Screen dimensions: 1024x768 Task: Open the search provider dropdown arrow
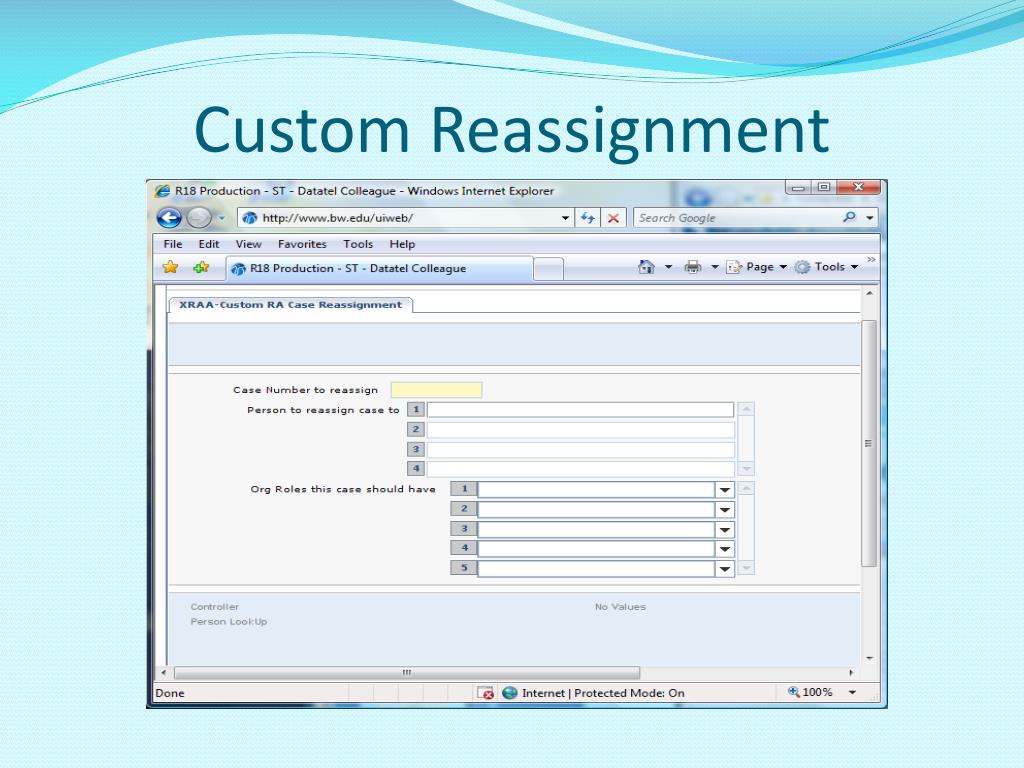click(870, 218)
